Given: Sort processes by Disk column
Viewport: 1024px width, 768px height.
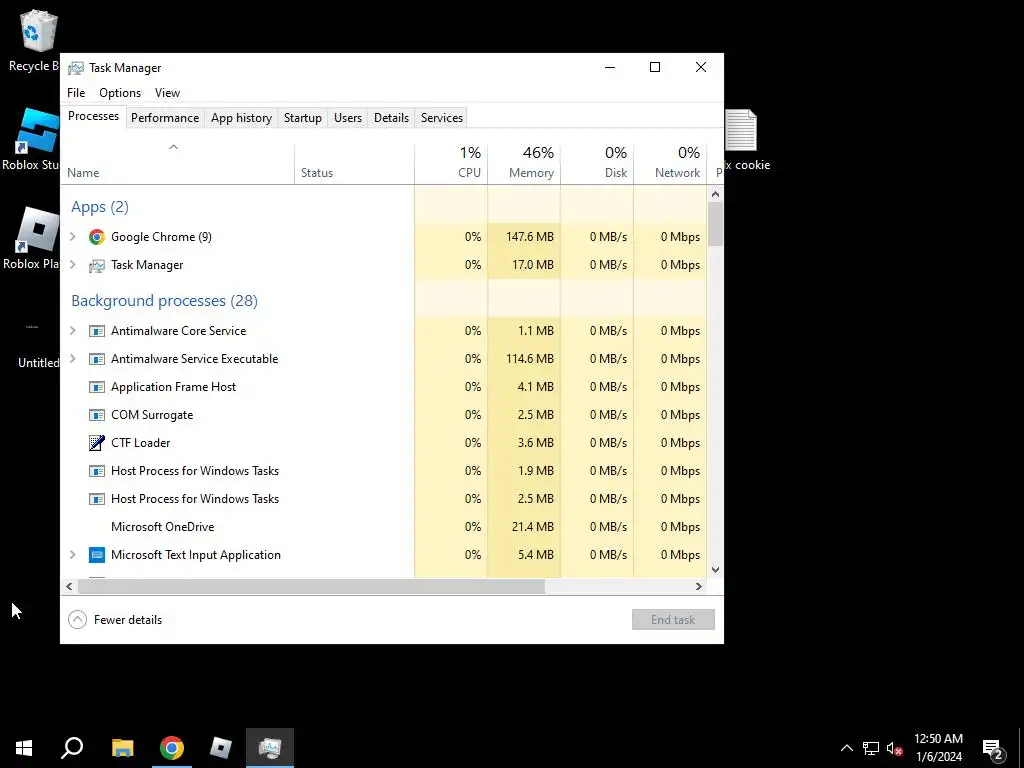Looking at the screenshot, I should (x=597, y=163).
